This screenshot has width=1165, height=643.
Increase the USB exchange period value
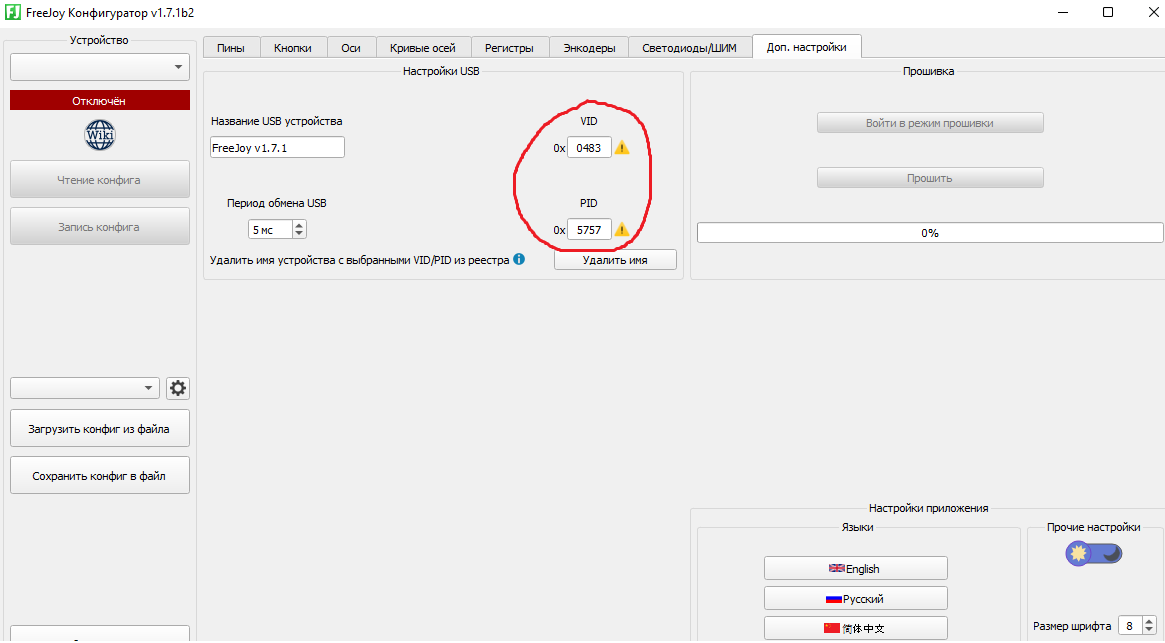coord(299,225)
